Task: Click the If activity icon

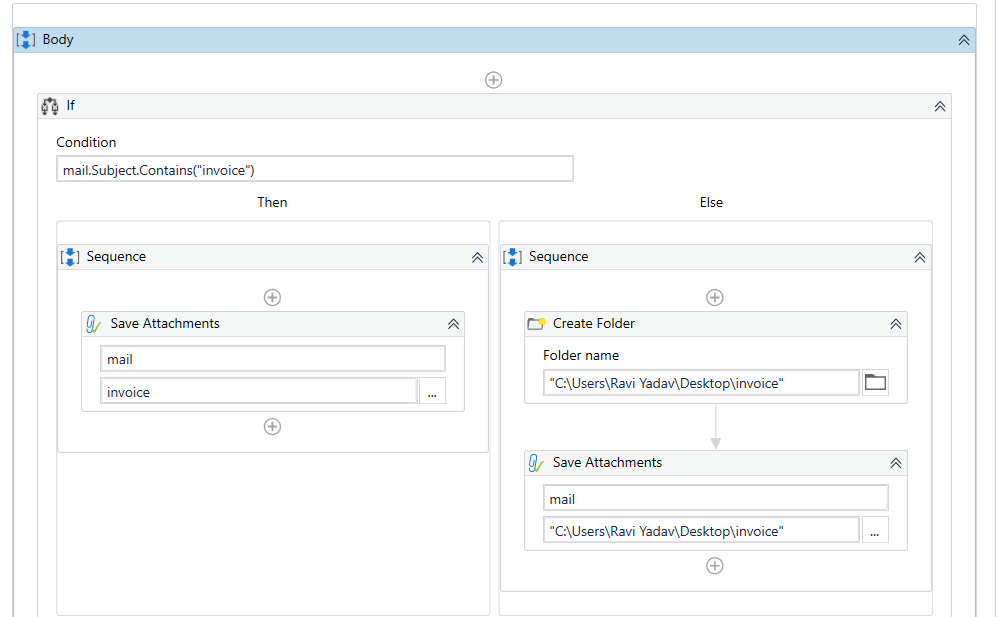Action: 50,105
